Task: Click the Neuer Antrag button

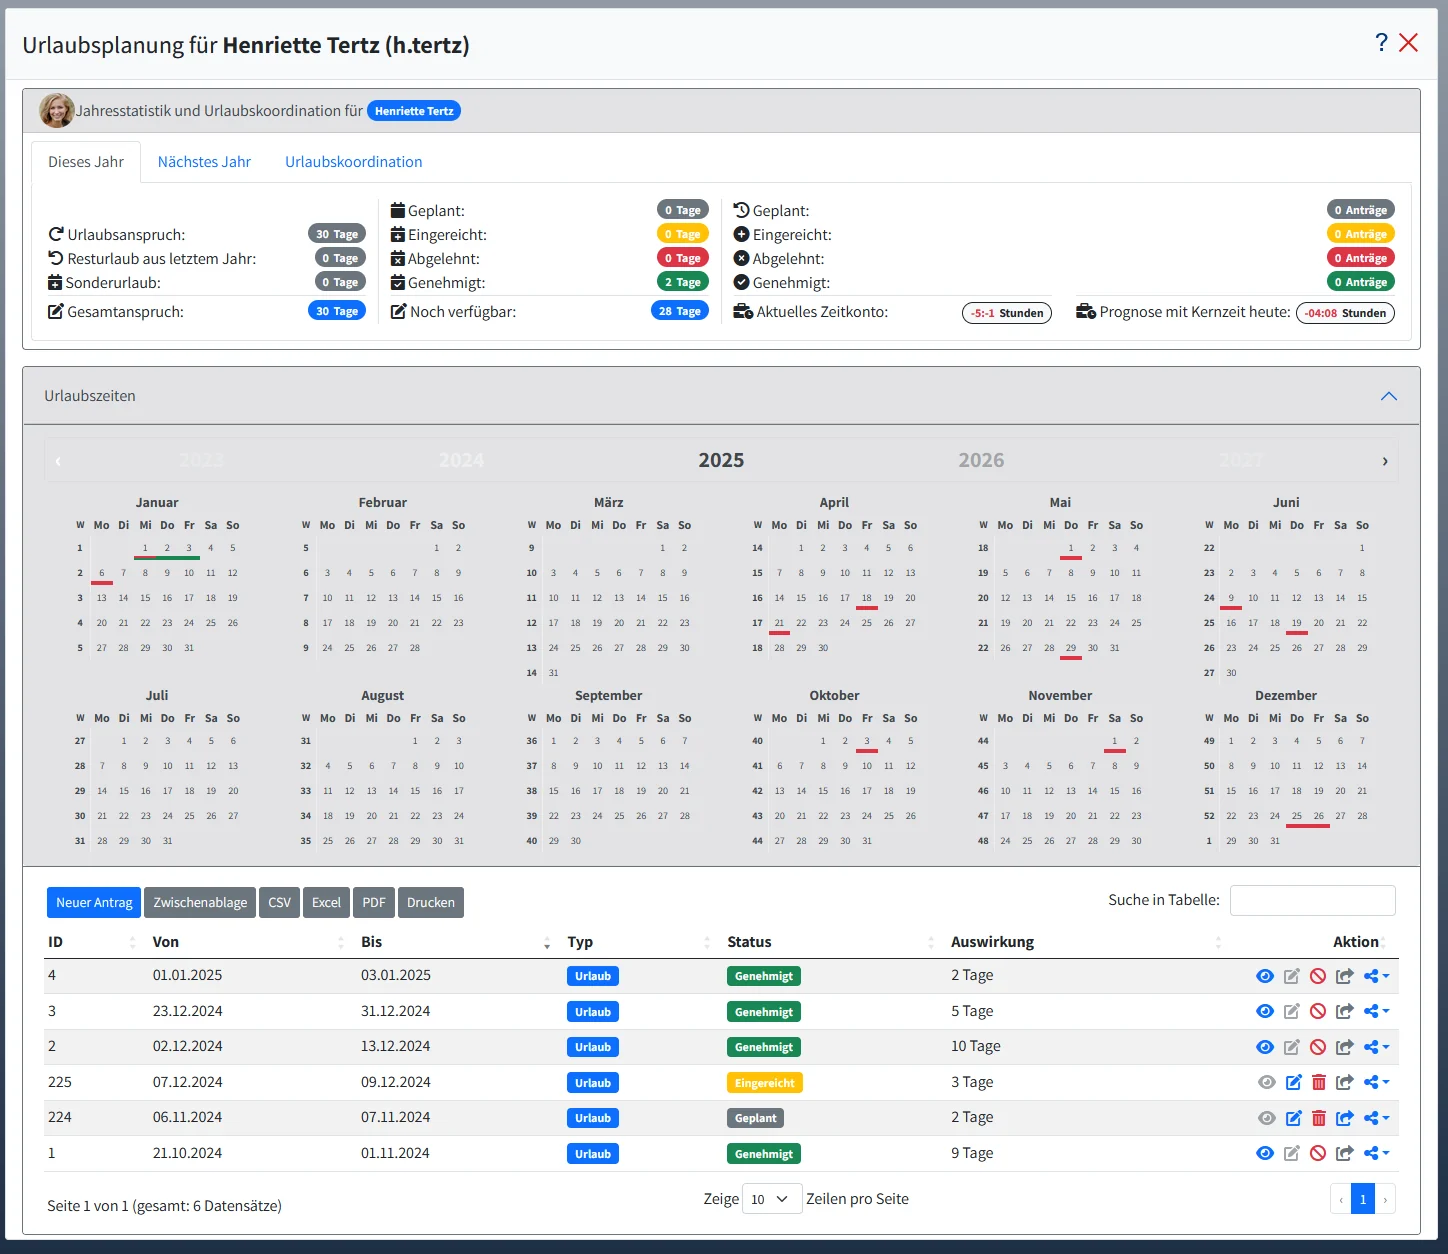Action: 94,902
